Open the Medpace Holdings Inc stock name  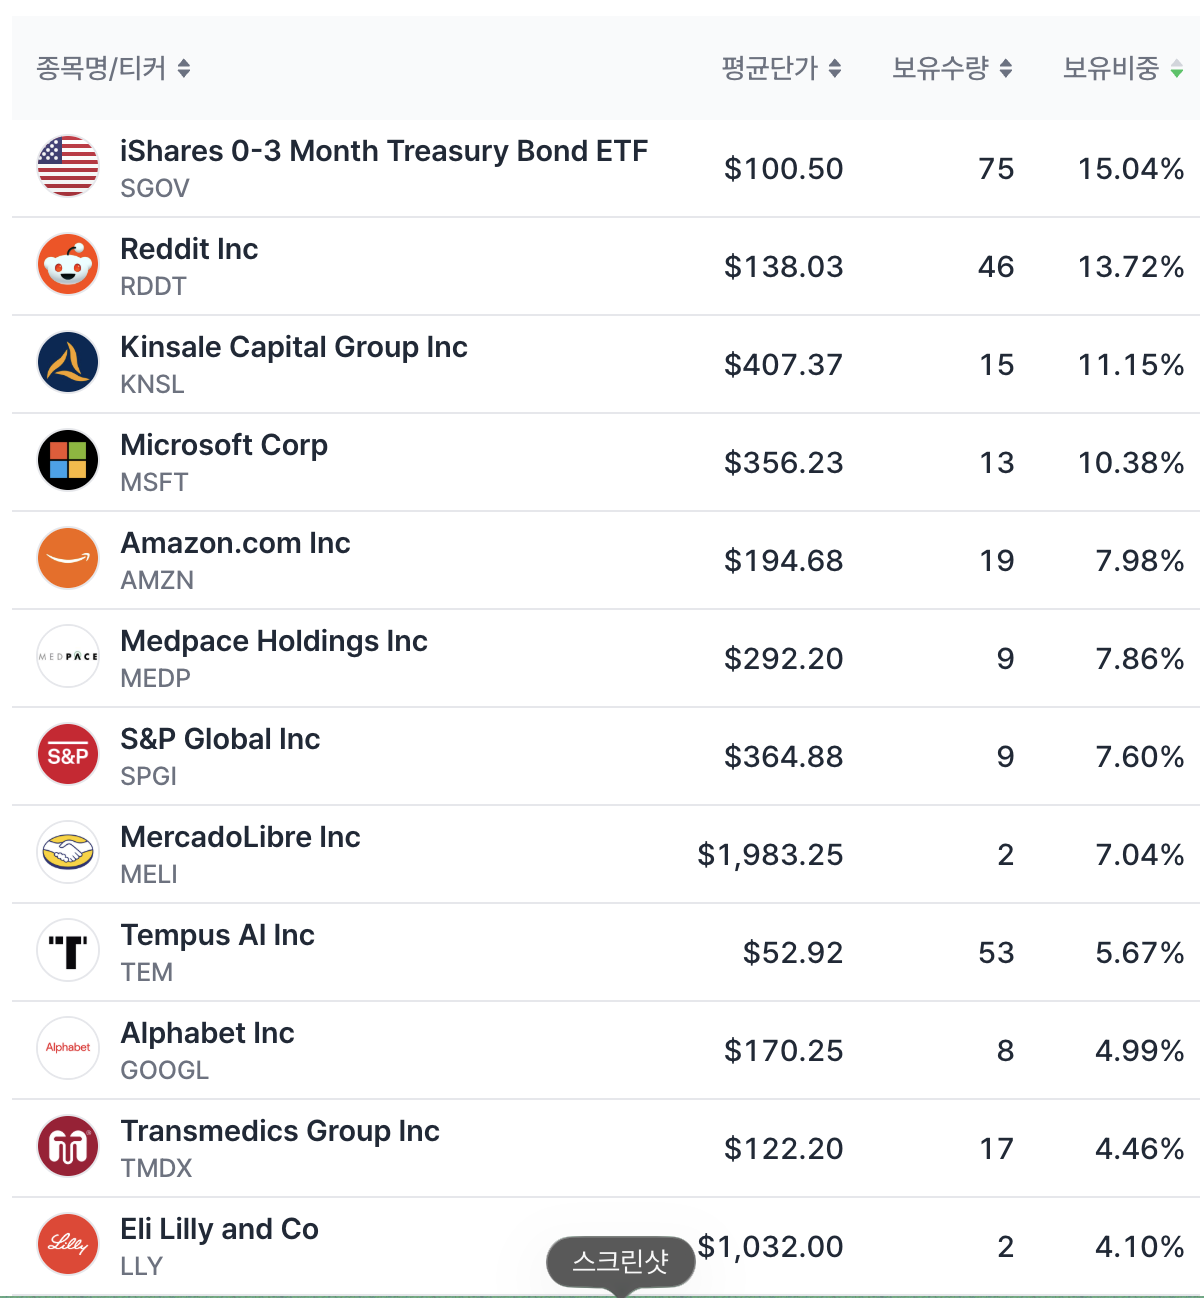[274, 641]
